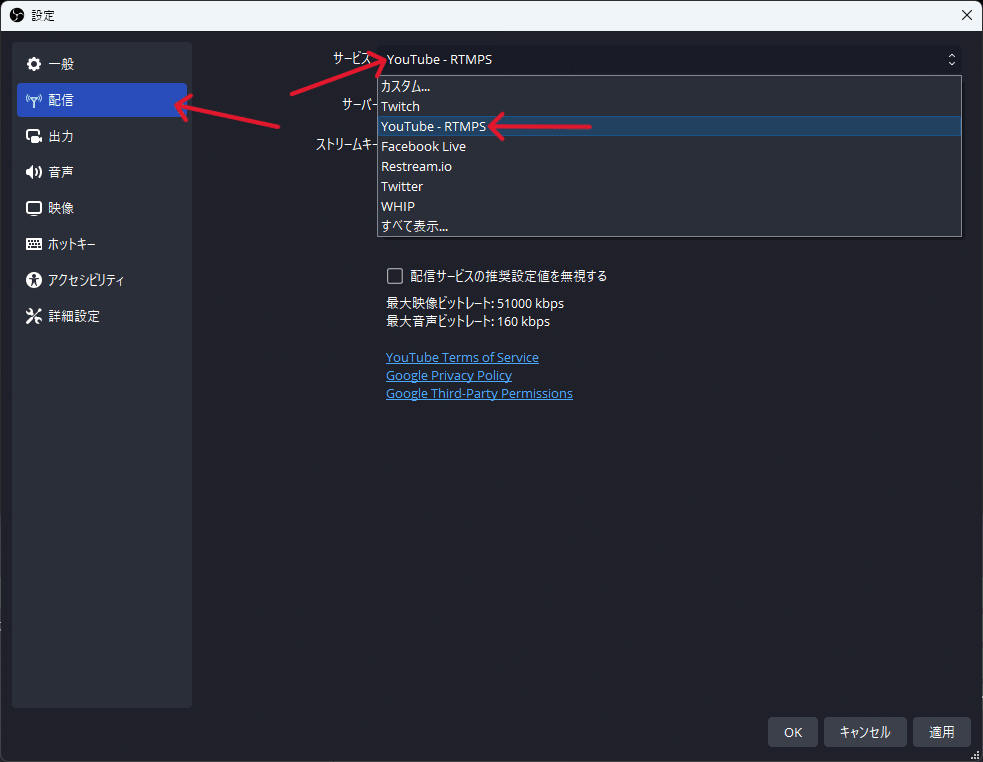Switch to the 配信 settings tab
The height and width of the screenshot is (762, 983).
point(102,100)
